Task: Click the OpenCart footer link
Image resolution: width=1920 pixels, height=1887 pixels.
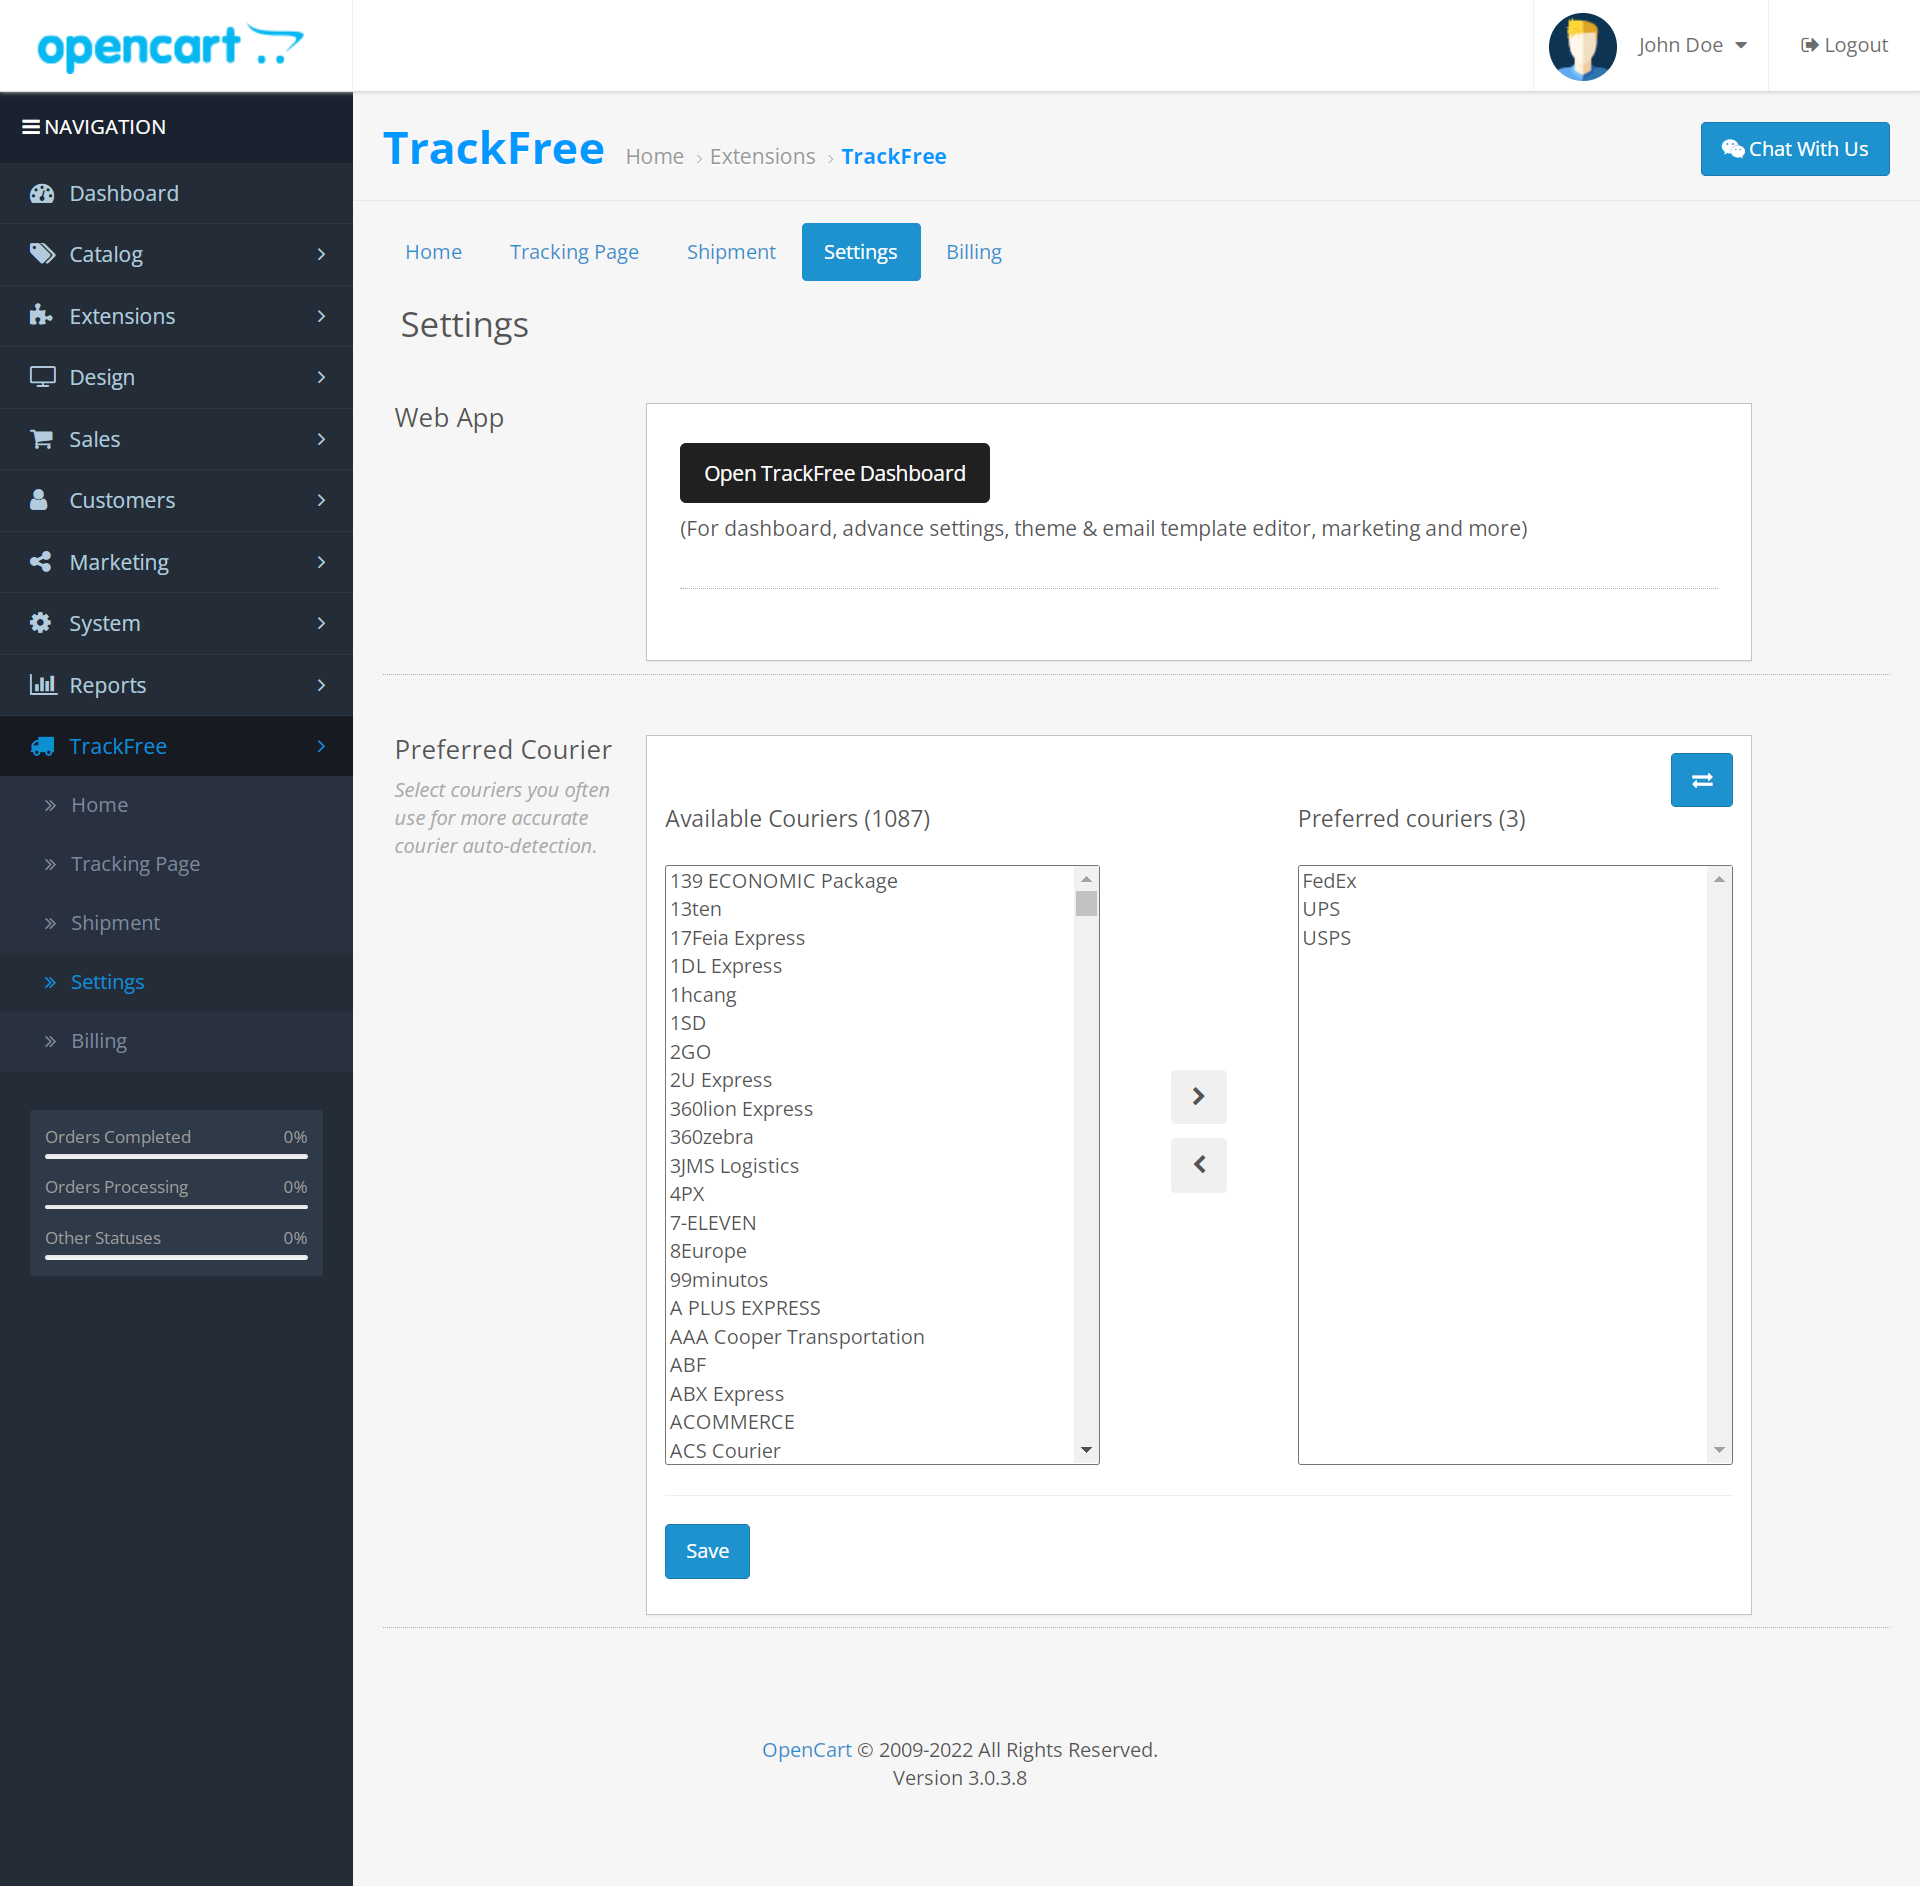Action: (806, 1750)
